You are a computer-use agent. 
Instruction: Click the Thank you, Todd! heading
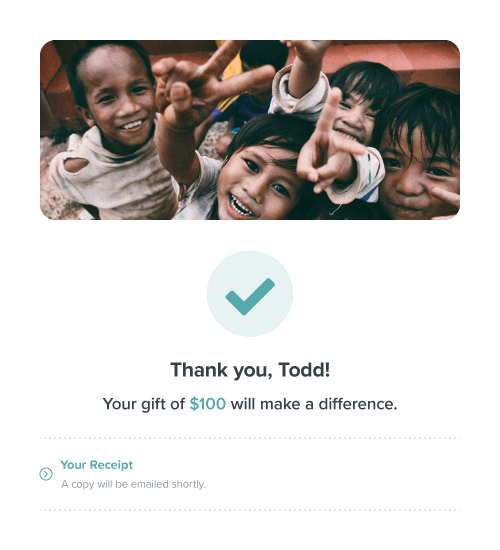pos(250,370)
